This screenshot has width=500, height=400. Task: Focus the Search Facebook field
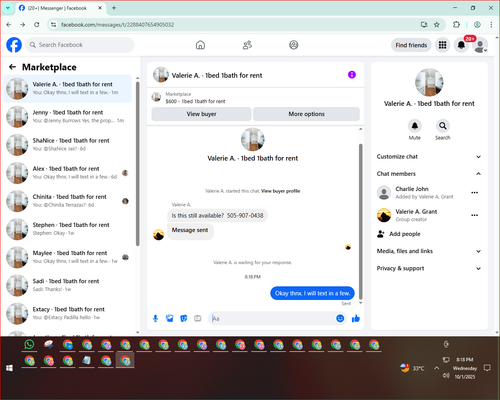point(80,45)
